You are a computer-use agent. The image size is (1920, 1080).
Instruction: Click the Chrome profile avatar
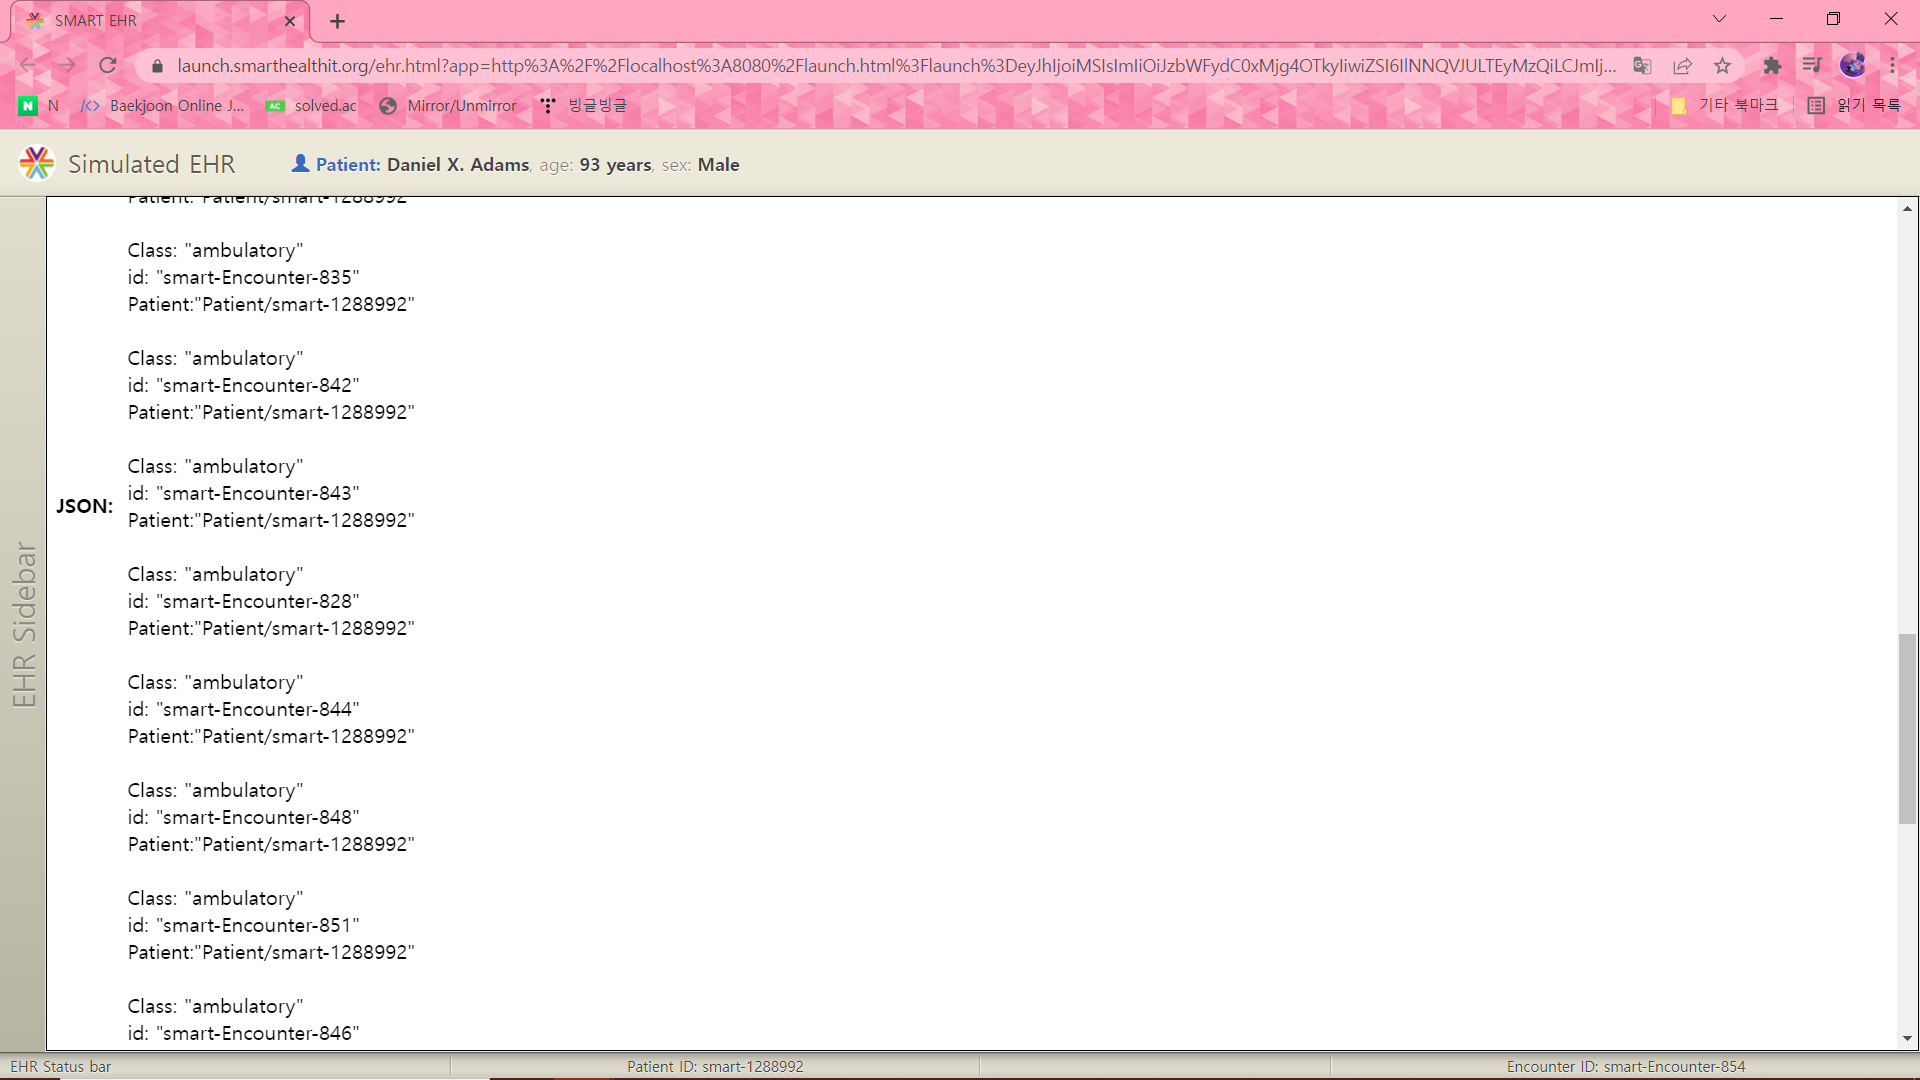pos(1852,66)
